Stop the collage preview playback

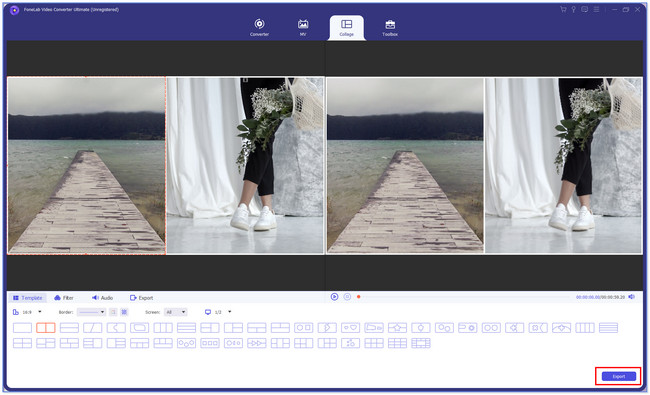coord(347,297)
